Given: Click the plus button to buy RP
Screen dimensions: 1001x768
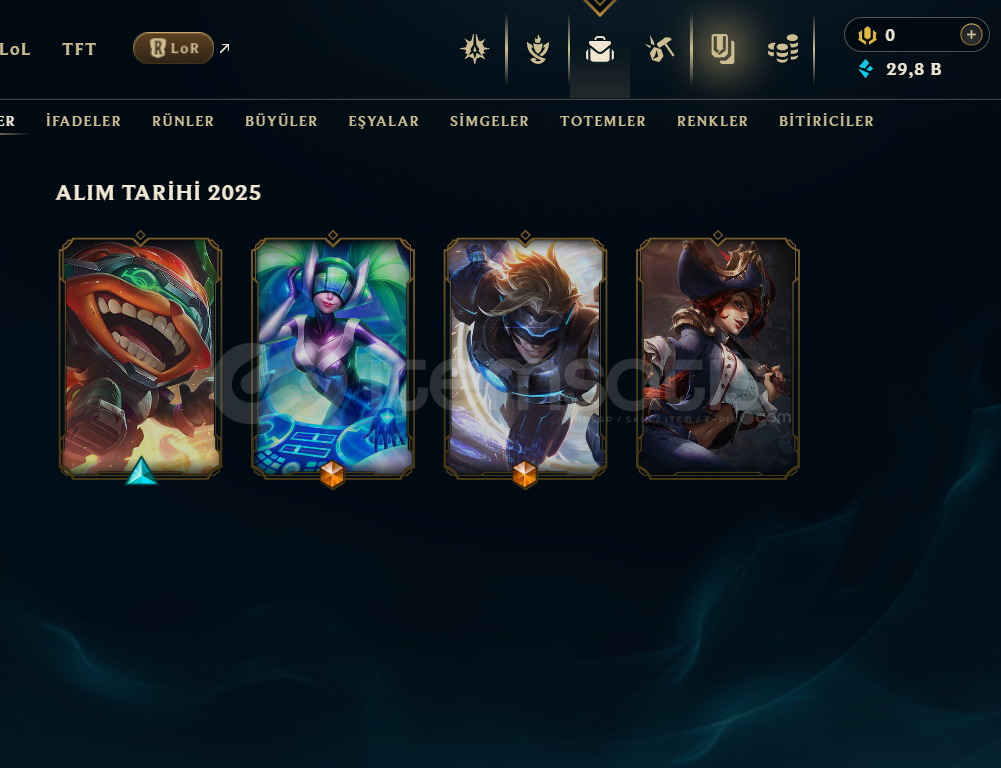Looking at the screenshot, I should [x=970, y=34].
